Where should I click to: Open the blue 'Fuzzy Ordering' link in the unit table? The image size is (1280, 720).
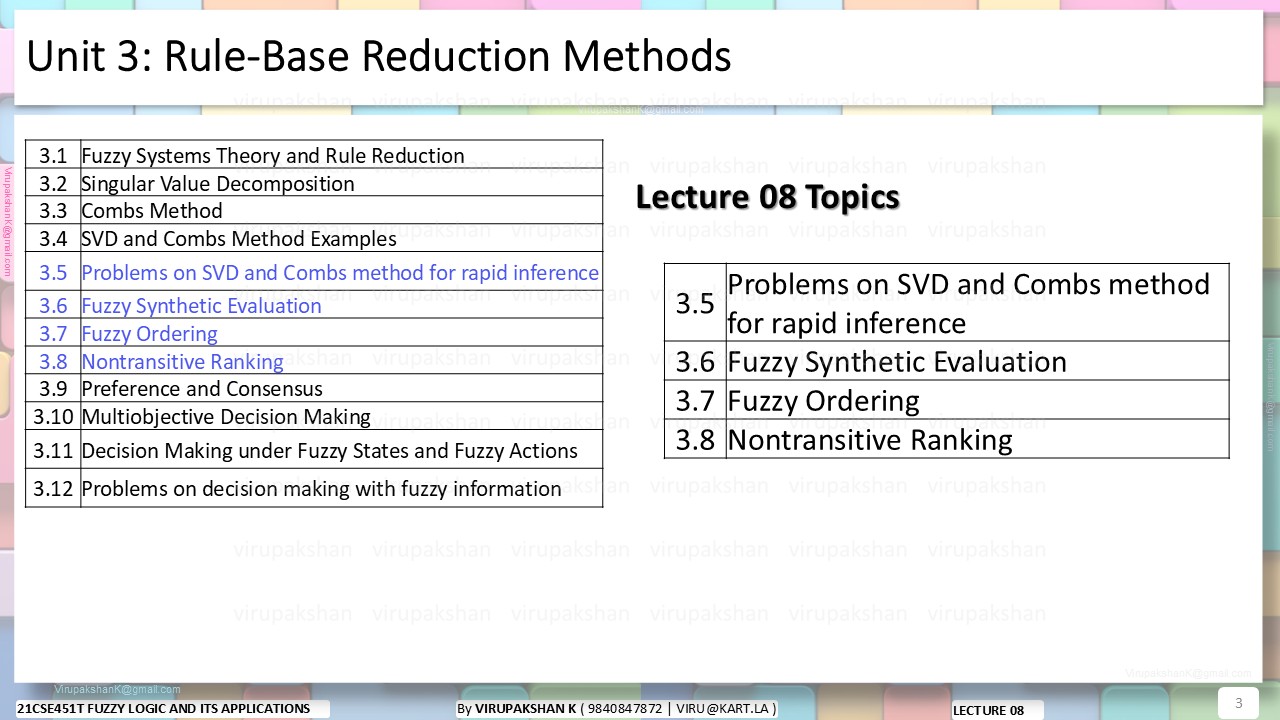pyautogui.click(x=149, y=334)
